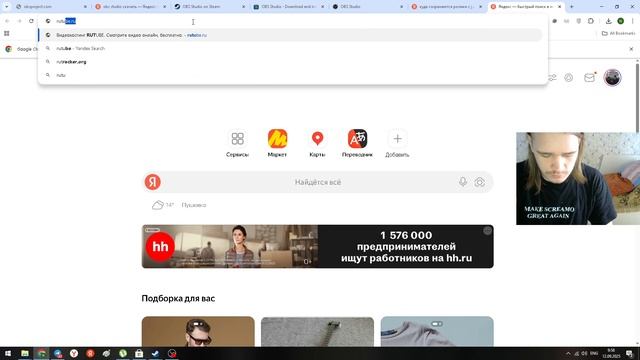Click the Подборка для вас heading
Screen dimensions: 640x360
coord(178,298)
